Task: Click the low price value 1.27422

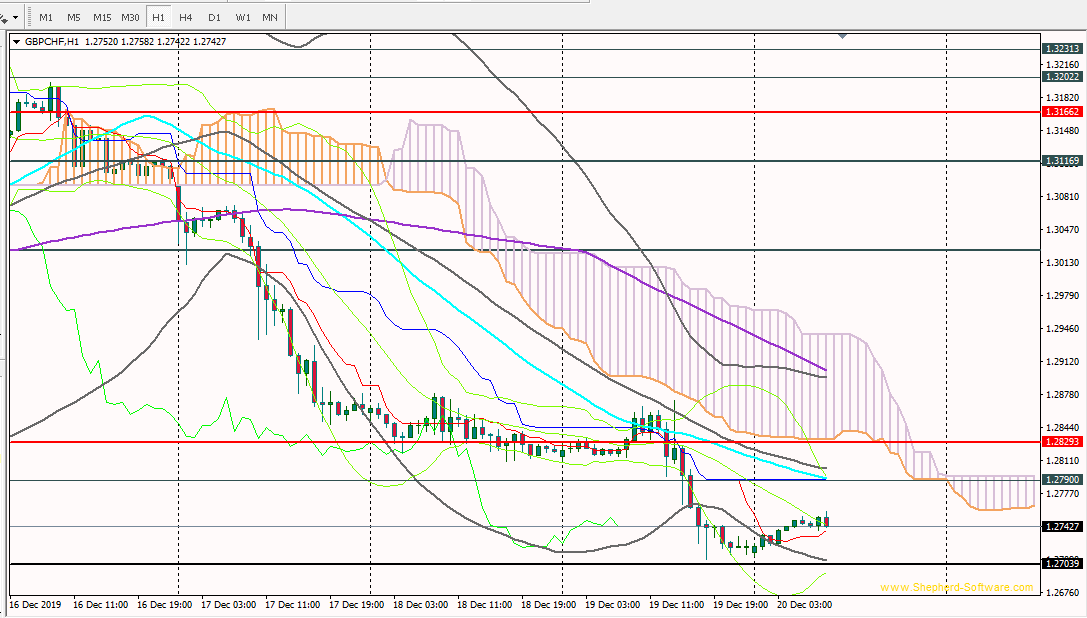Action: point(173,42)
